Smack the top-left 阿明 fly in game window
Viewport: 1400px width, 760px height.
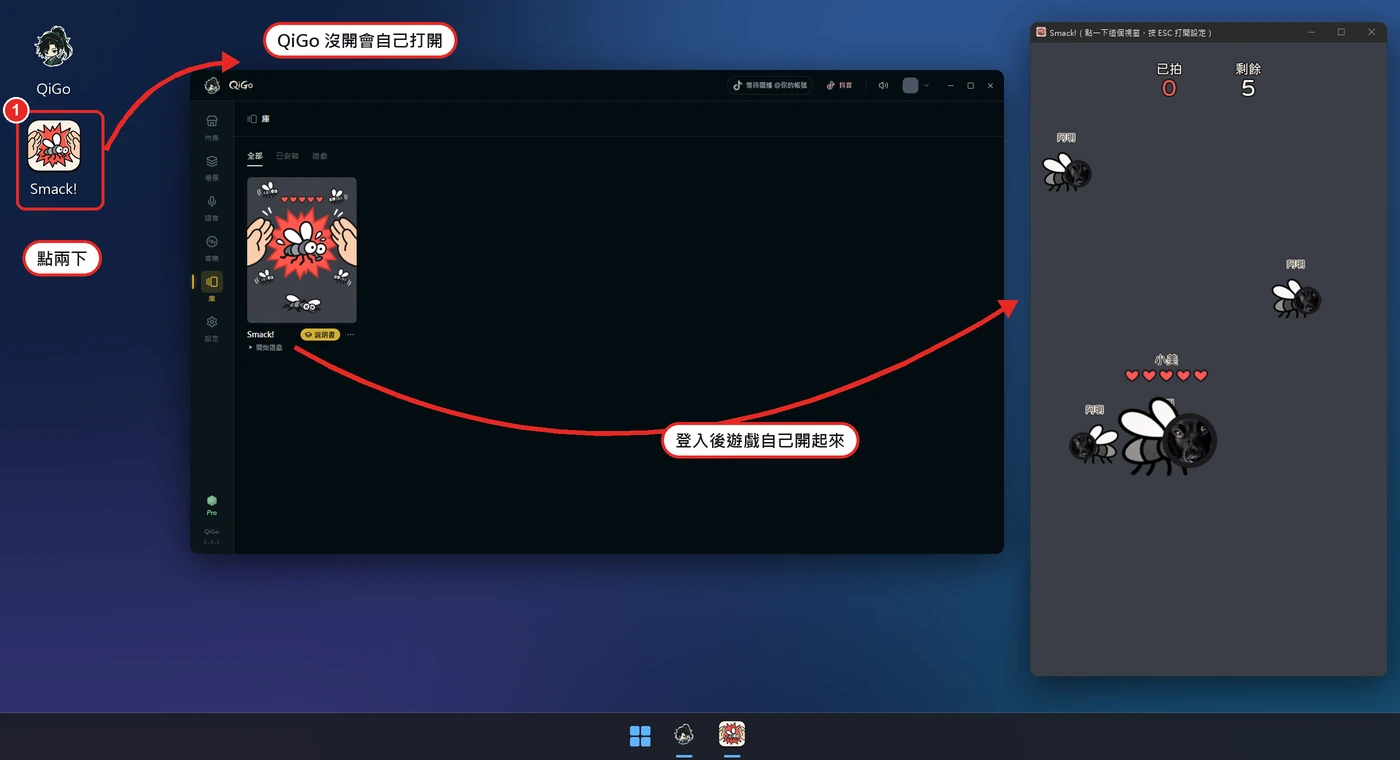click(x=1067, y=172)
